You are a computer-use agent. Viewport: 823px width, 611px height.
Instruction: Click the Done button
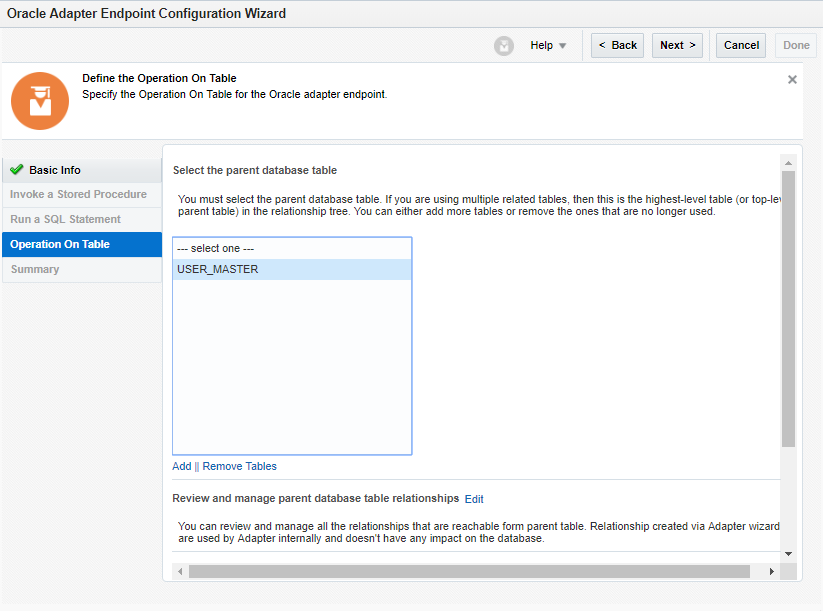796,46
